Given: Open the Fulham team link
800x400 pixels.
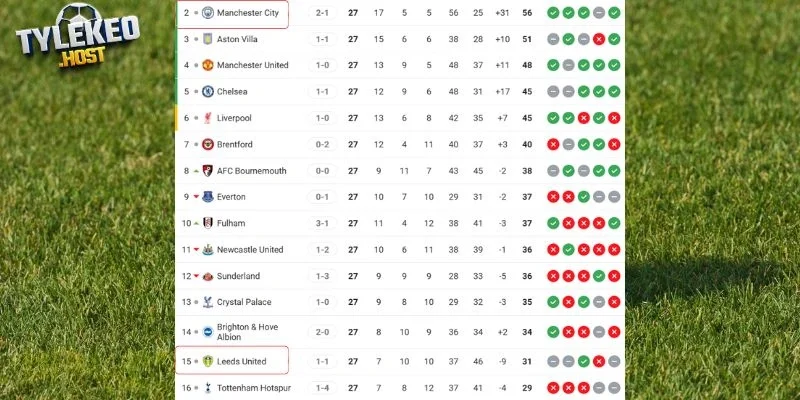Looking at the screenshot, I should point(231,223).
